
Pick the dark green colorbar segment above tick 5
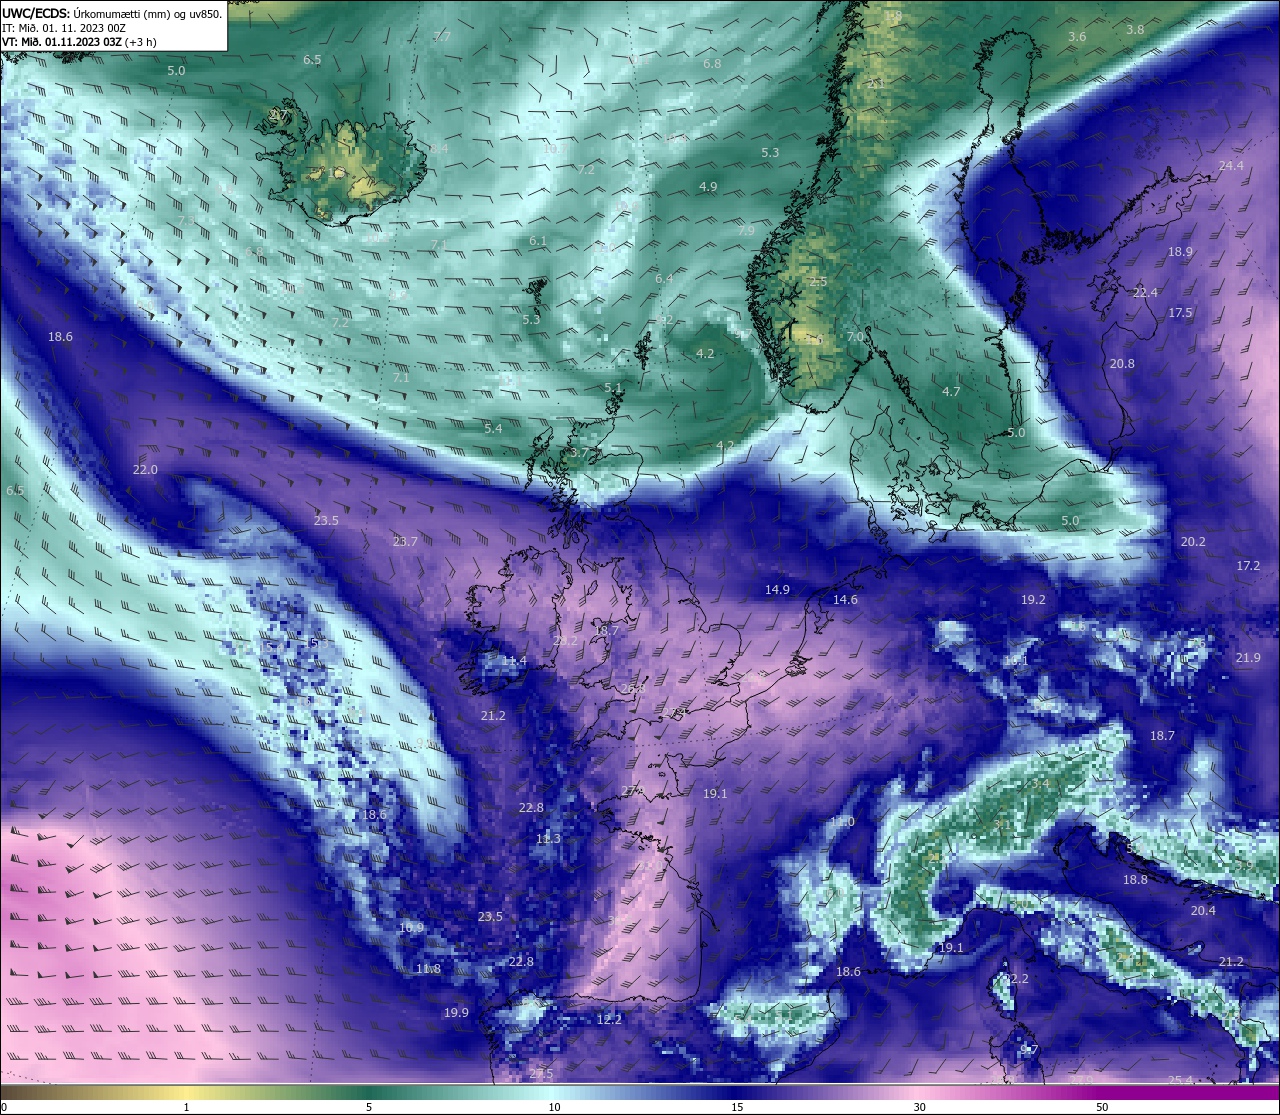point(369,1092)
